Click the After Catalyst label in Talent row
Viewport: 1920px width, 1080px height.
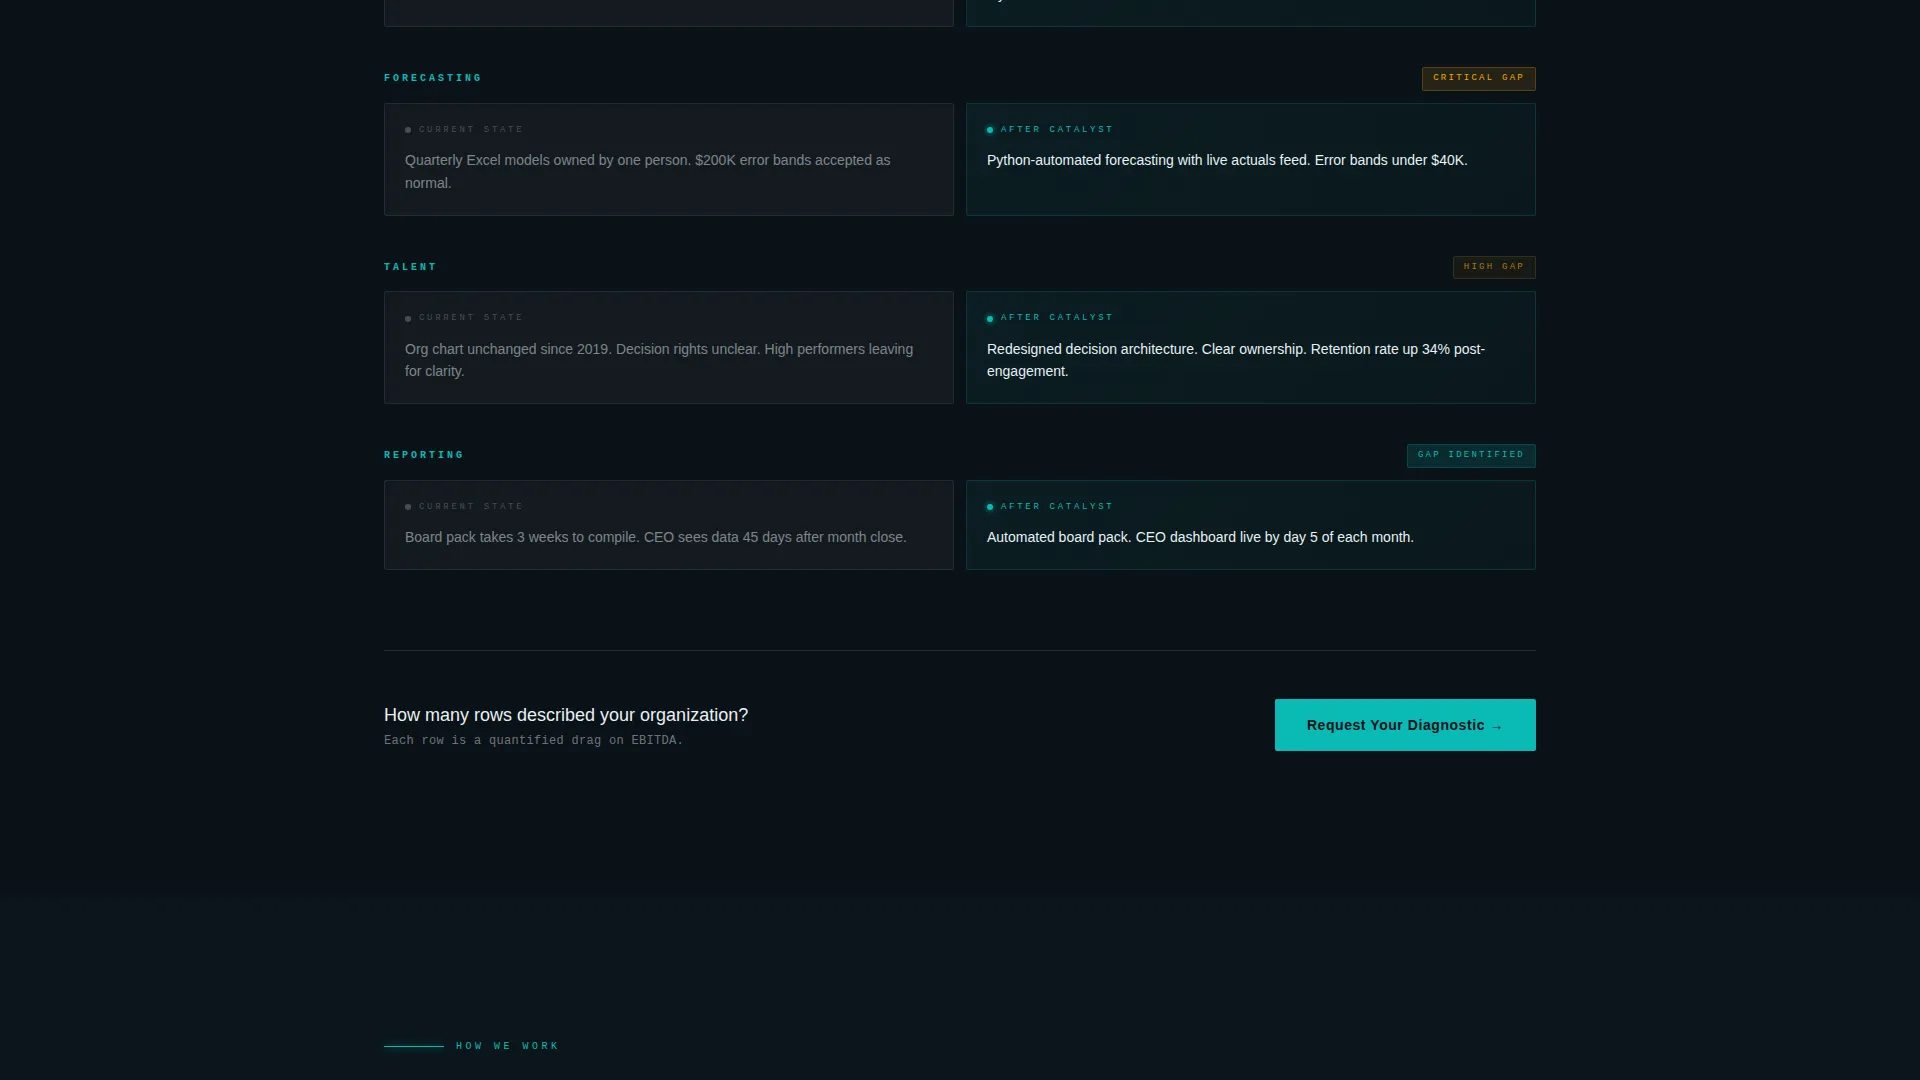click(x=1057, y=317)
